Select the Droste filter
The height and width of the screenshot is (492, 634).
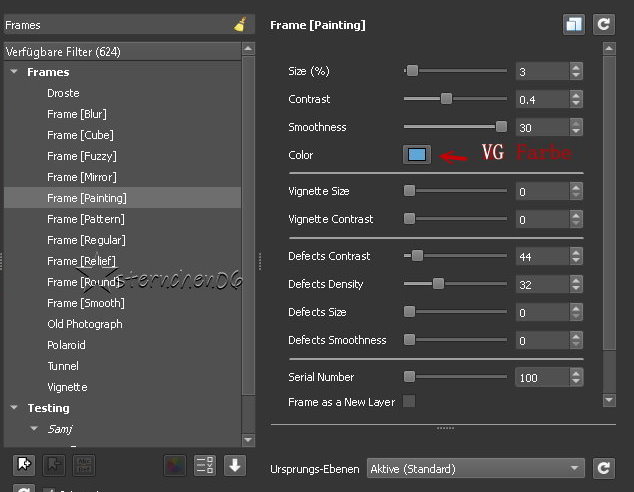(x=63, y=93)
